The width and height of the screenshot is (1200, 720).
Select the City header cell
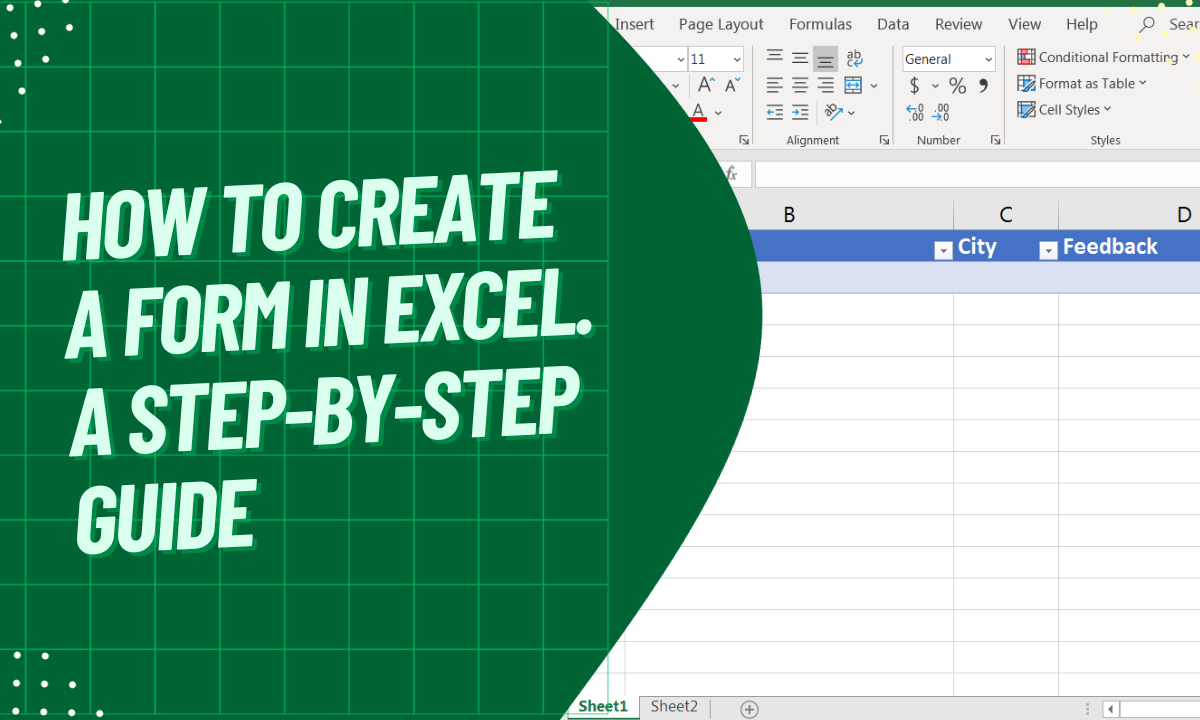tap(1006, 246)
